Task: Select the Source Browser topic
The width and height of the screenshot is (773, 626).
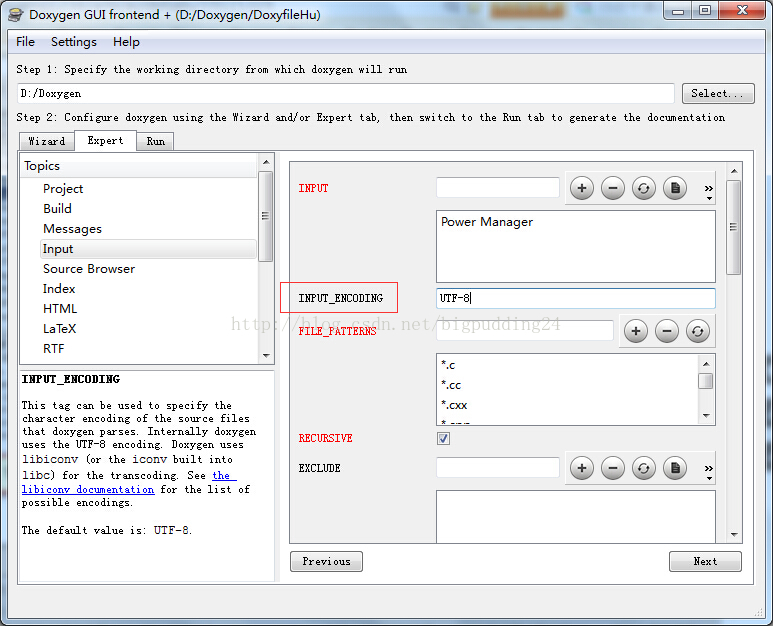Action: click(x=89, y=269)
